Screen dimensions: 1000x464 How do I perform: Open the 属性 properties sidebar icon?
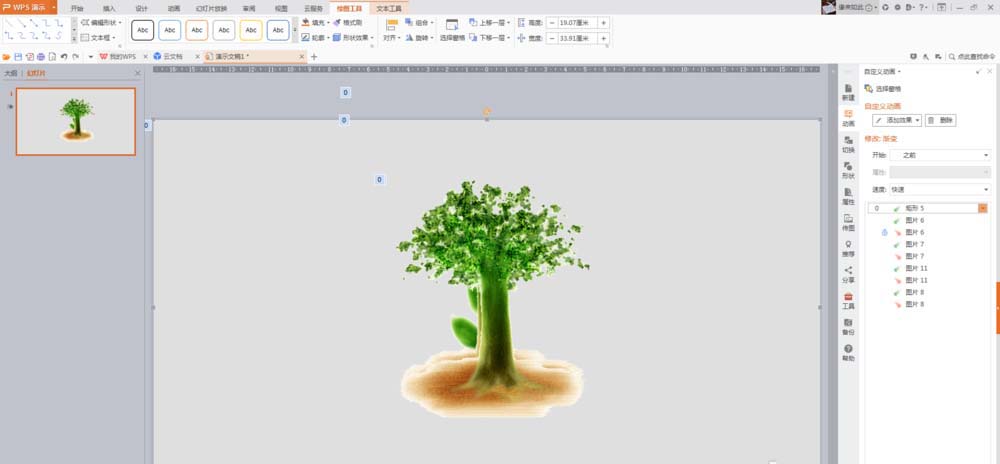[x=848, y=197]
